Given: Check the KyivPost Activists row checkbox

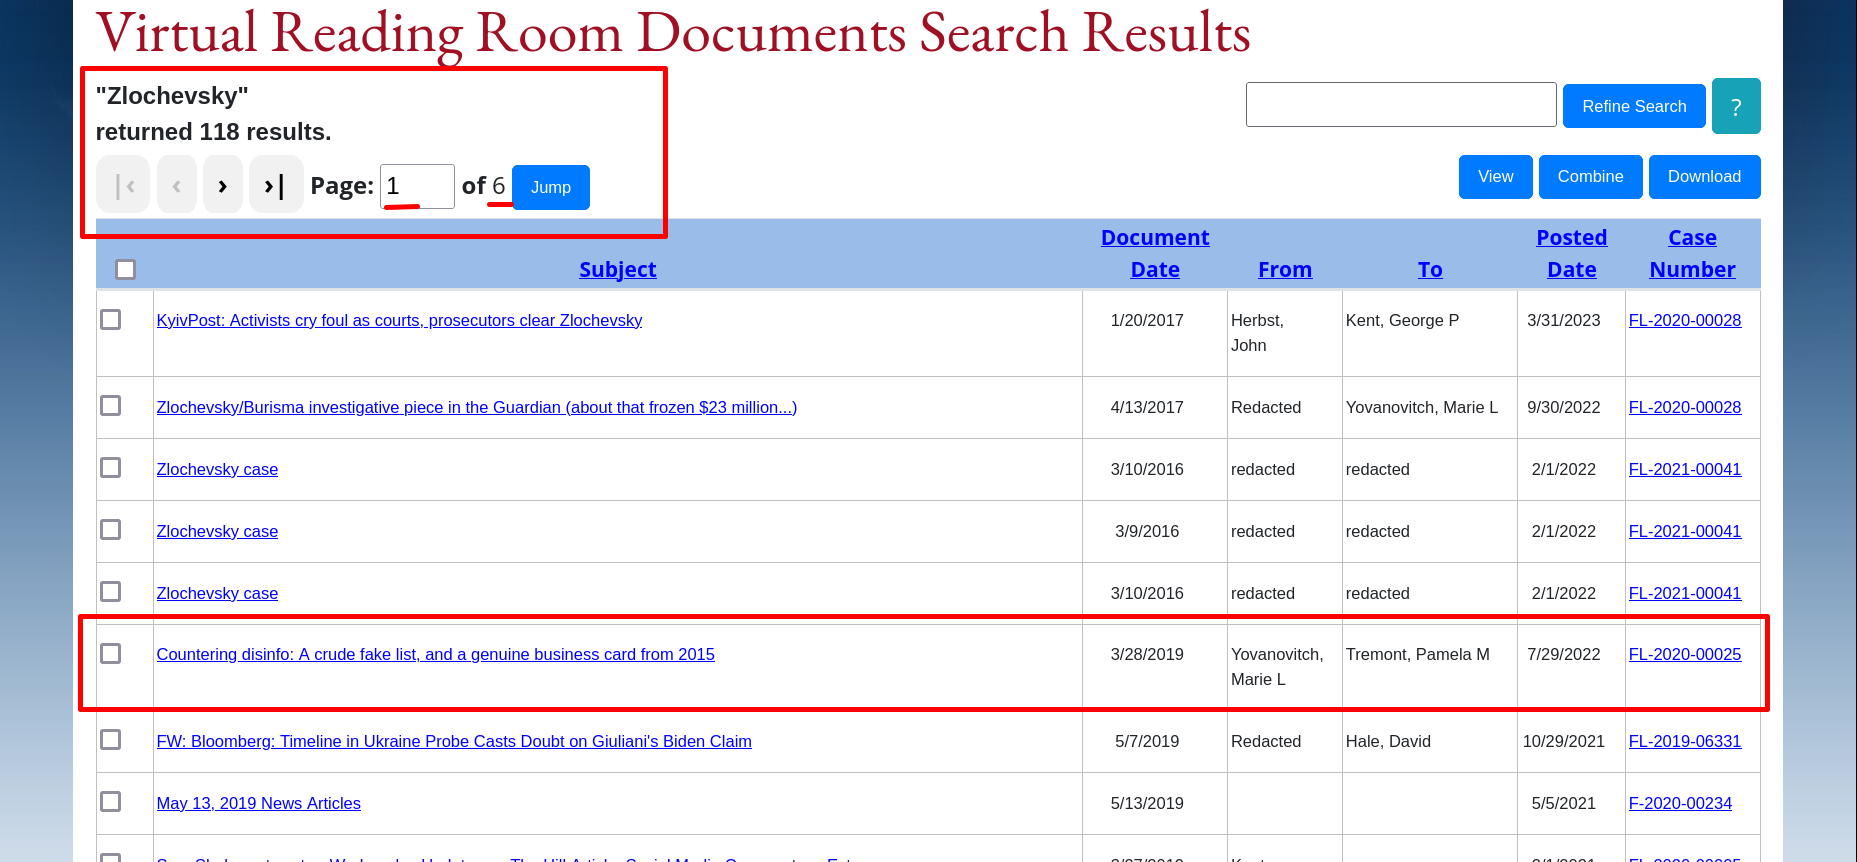Looking at the screenshot, I should tap(111, 319).
